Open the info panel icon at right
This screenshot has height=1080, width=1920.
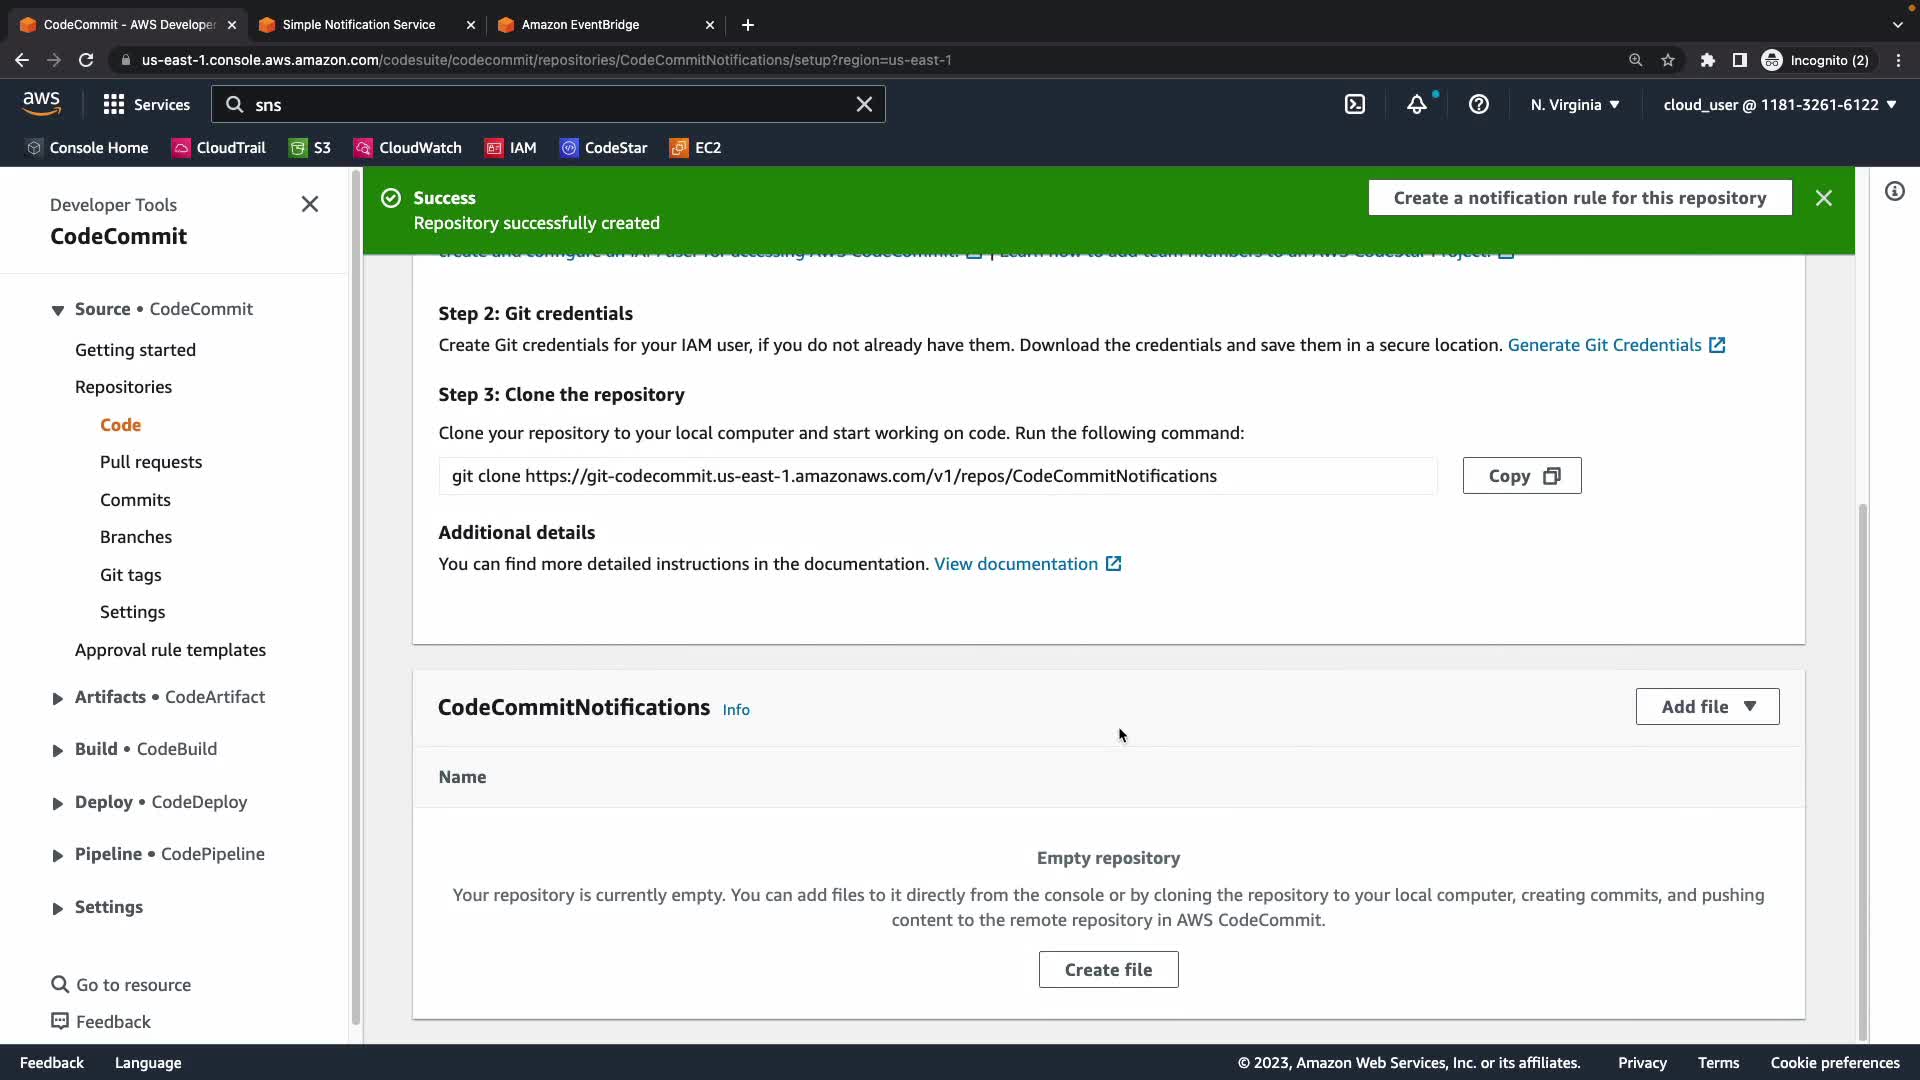(x=1895, y=191)
